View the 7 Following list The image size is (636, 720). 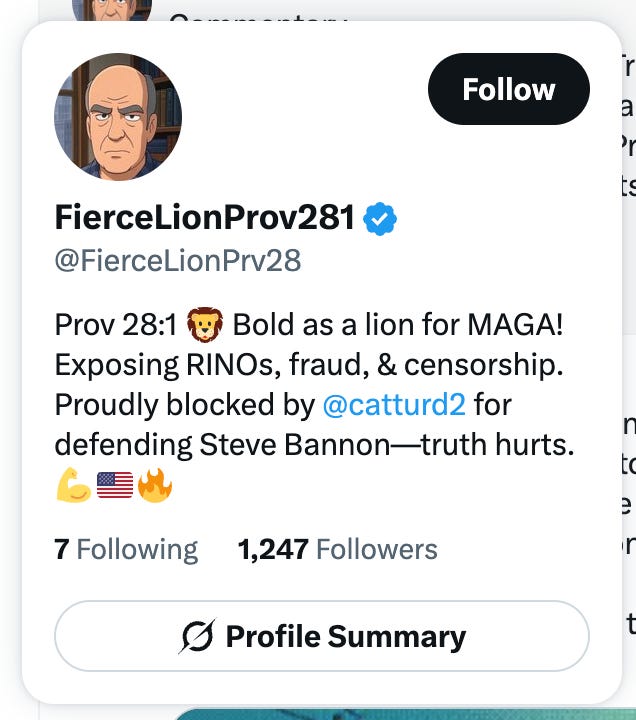(126, 549)
